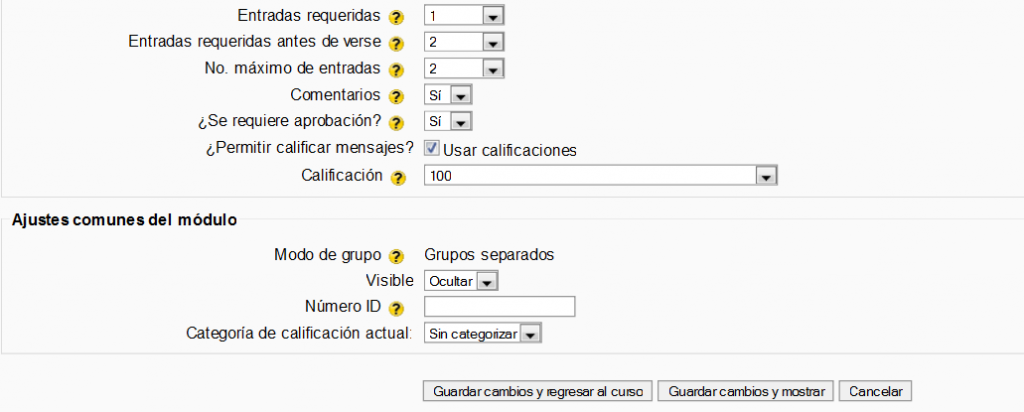Open help icon beside Número ID
Image resolution: width=1024 pixels, height=412 pixels.
[x=397, y=309]
